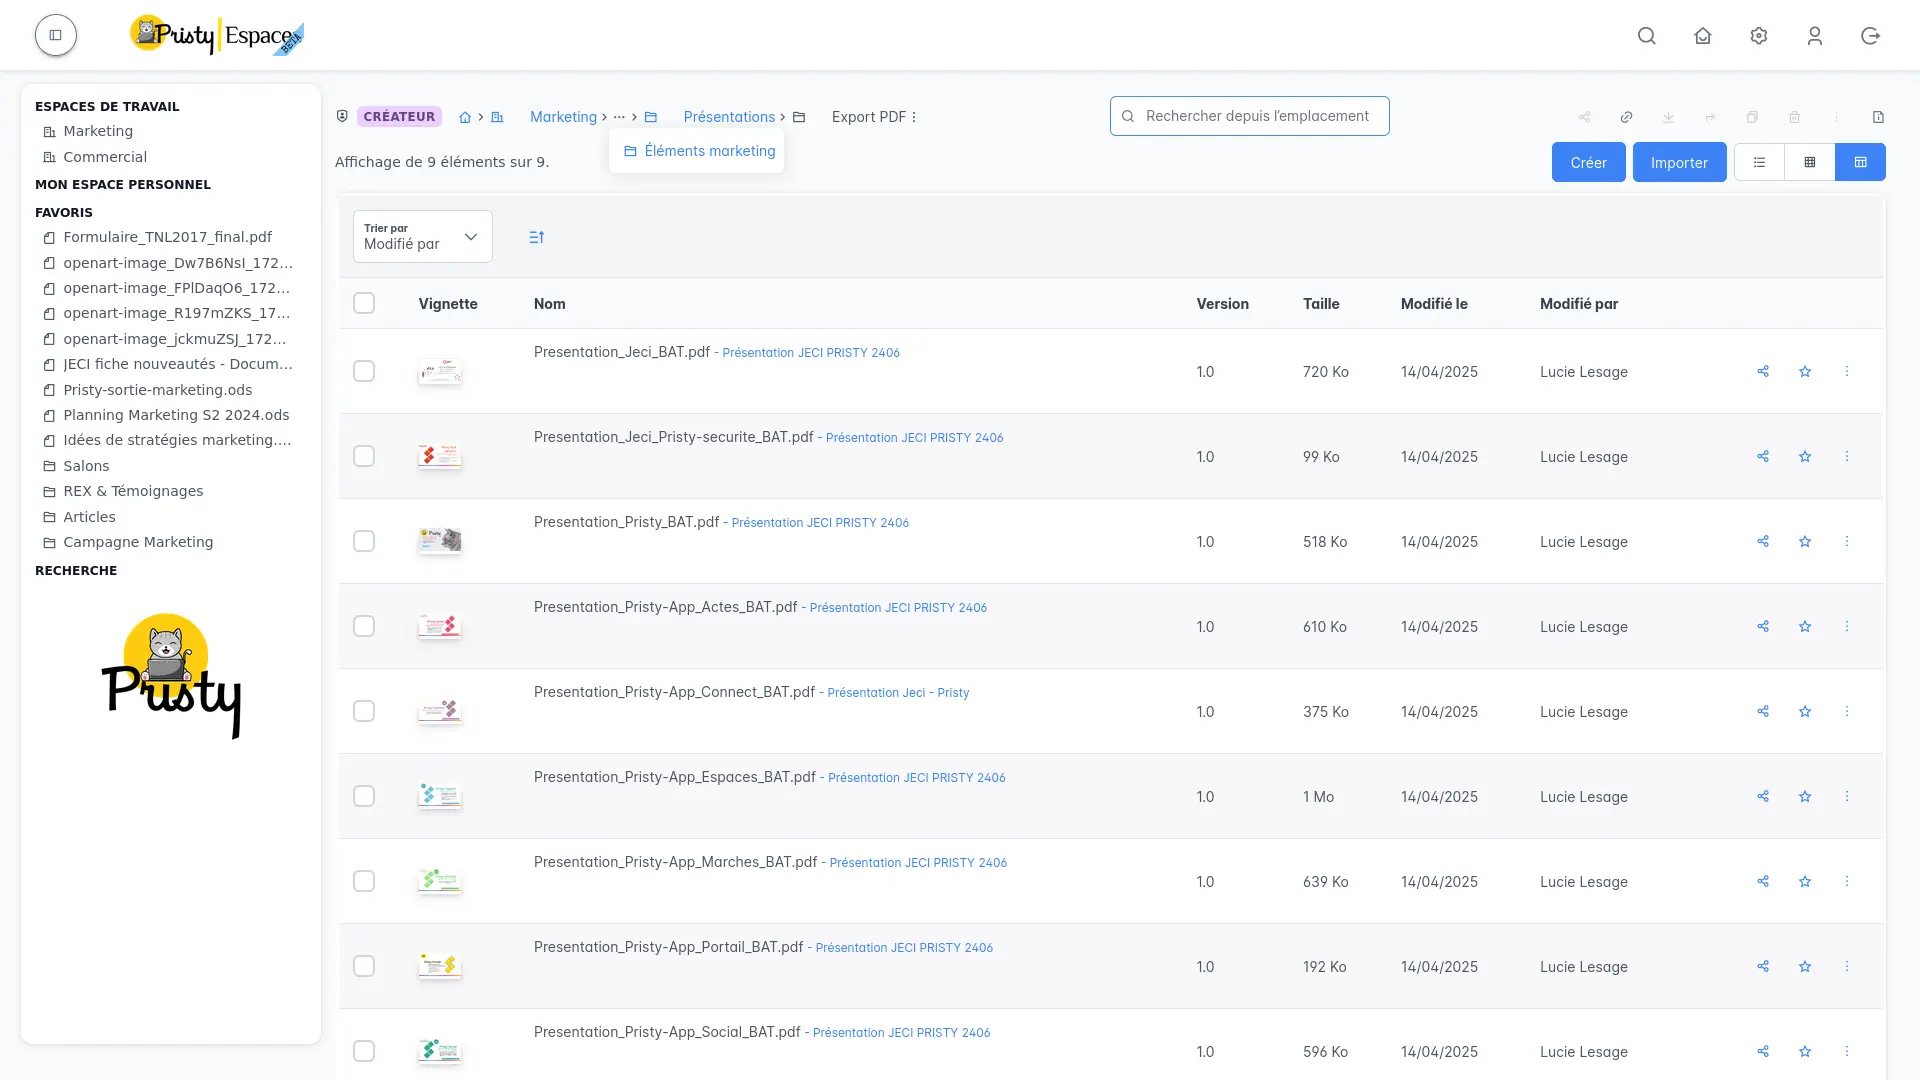Open thumbnail of Presentation_Pristy_BAT.pdf
Screen dimensions: 1920x1080
pyautogui.click(x=440, y=541)
